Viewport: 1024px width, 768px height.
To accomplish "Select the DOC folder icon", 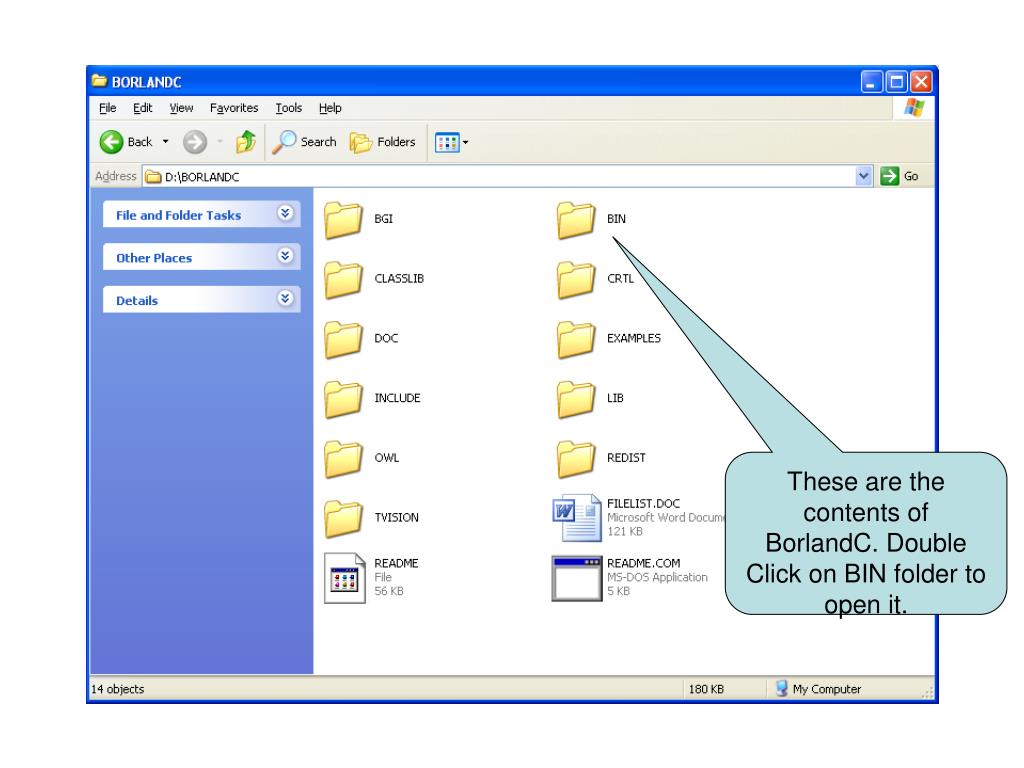I will 344,339.
